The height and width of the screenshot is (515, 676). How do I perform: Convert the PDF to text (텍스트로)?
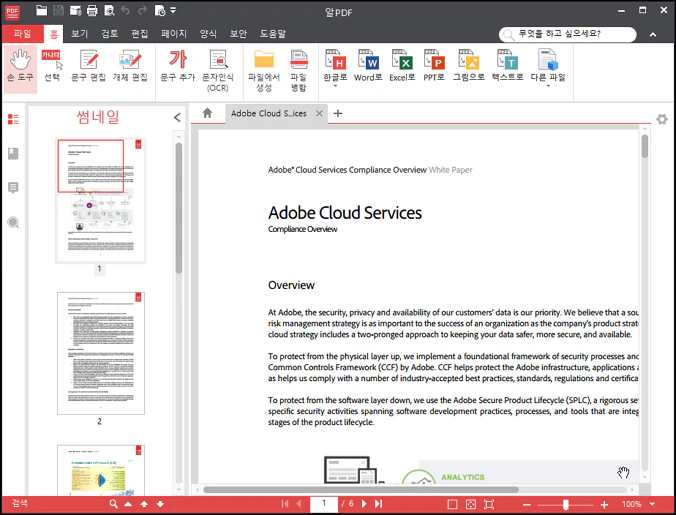(x=507, y=66)
